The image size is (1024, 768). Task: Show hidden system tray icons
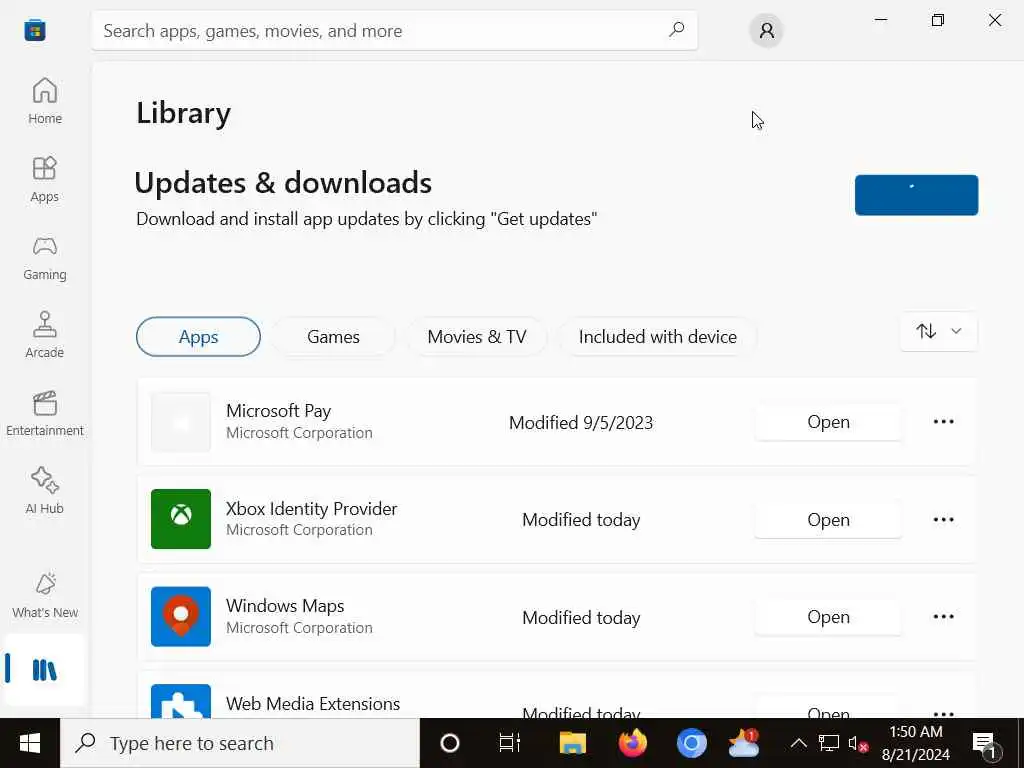[x=798, y=743]
